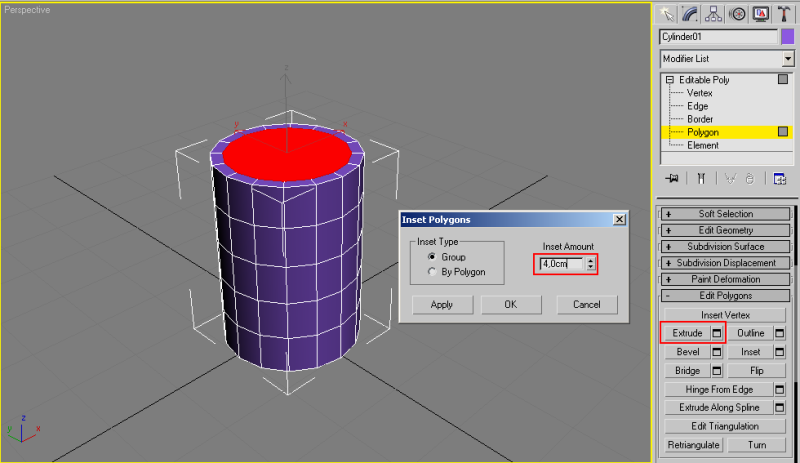Click the Outline button
Image resolution: width=800 pixels, height=463 pixels.
751,333
